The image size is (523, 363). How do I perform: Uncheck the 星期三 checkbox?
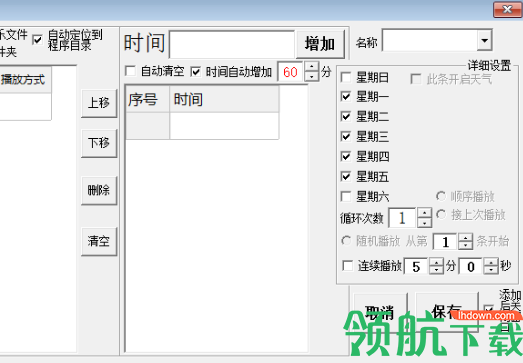pos(346,136)
